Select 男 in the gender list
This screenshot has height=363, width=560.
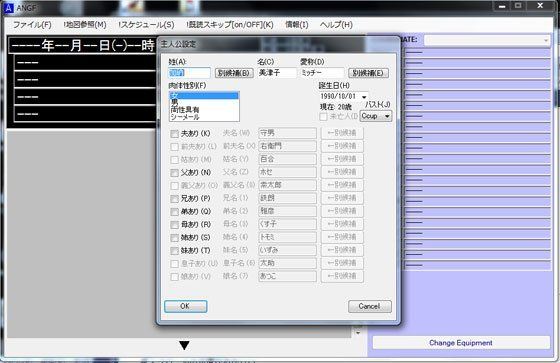click(204, 103)
